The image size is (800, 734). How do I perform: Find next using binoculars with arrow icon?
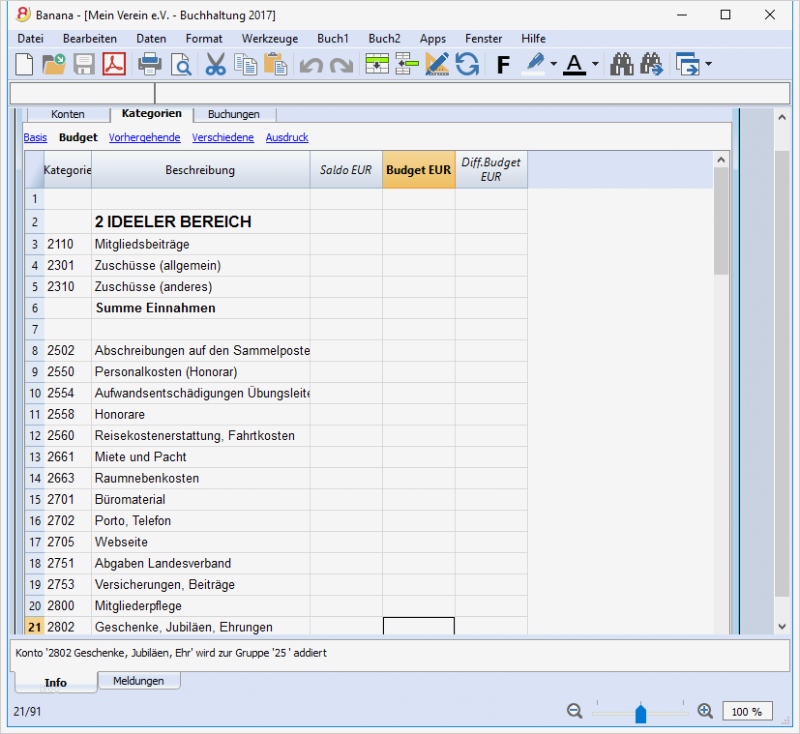coord(652,65)
